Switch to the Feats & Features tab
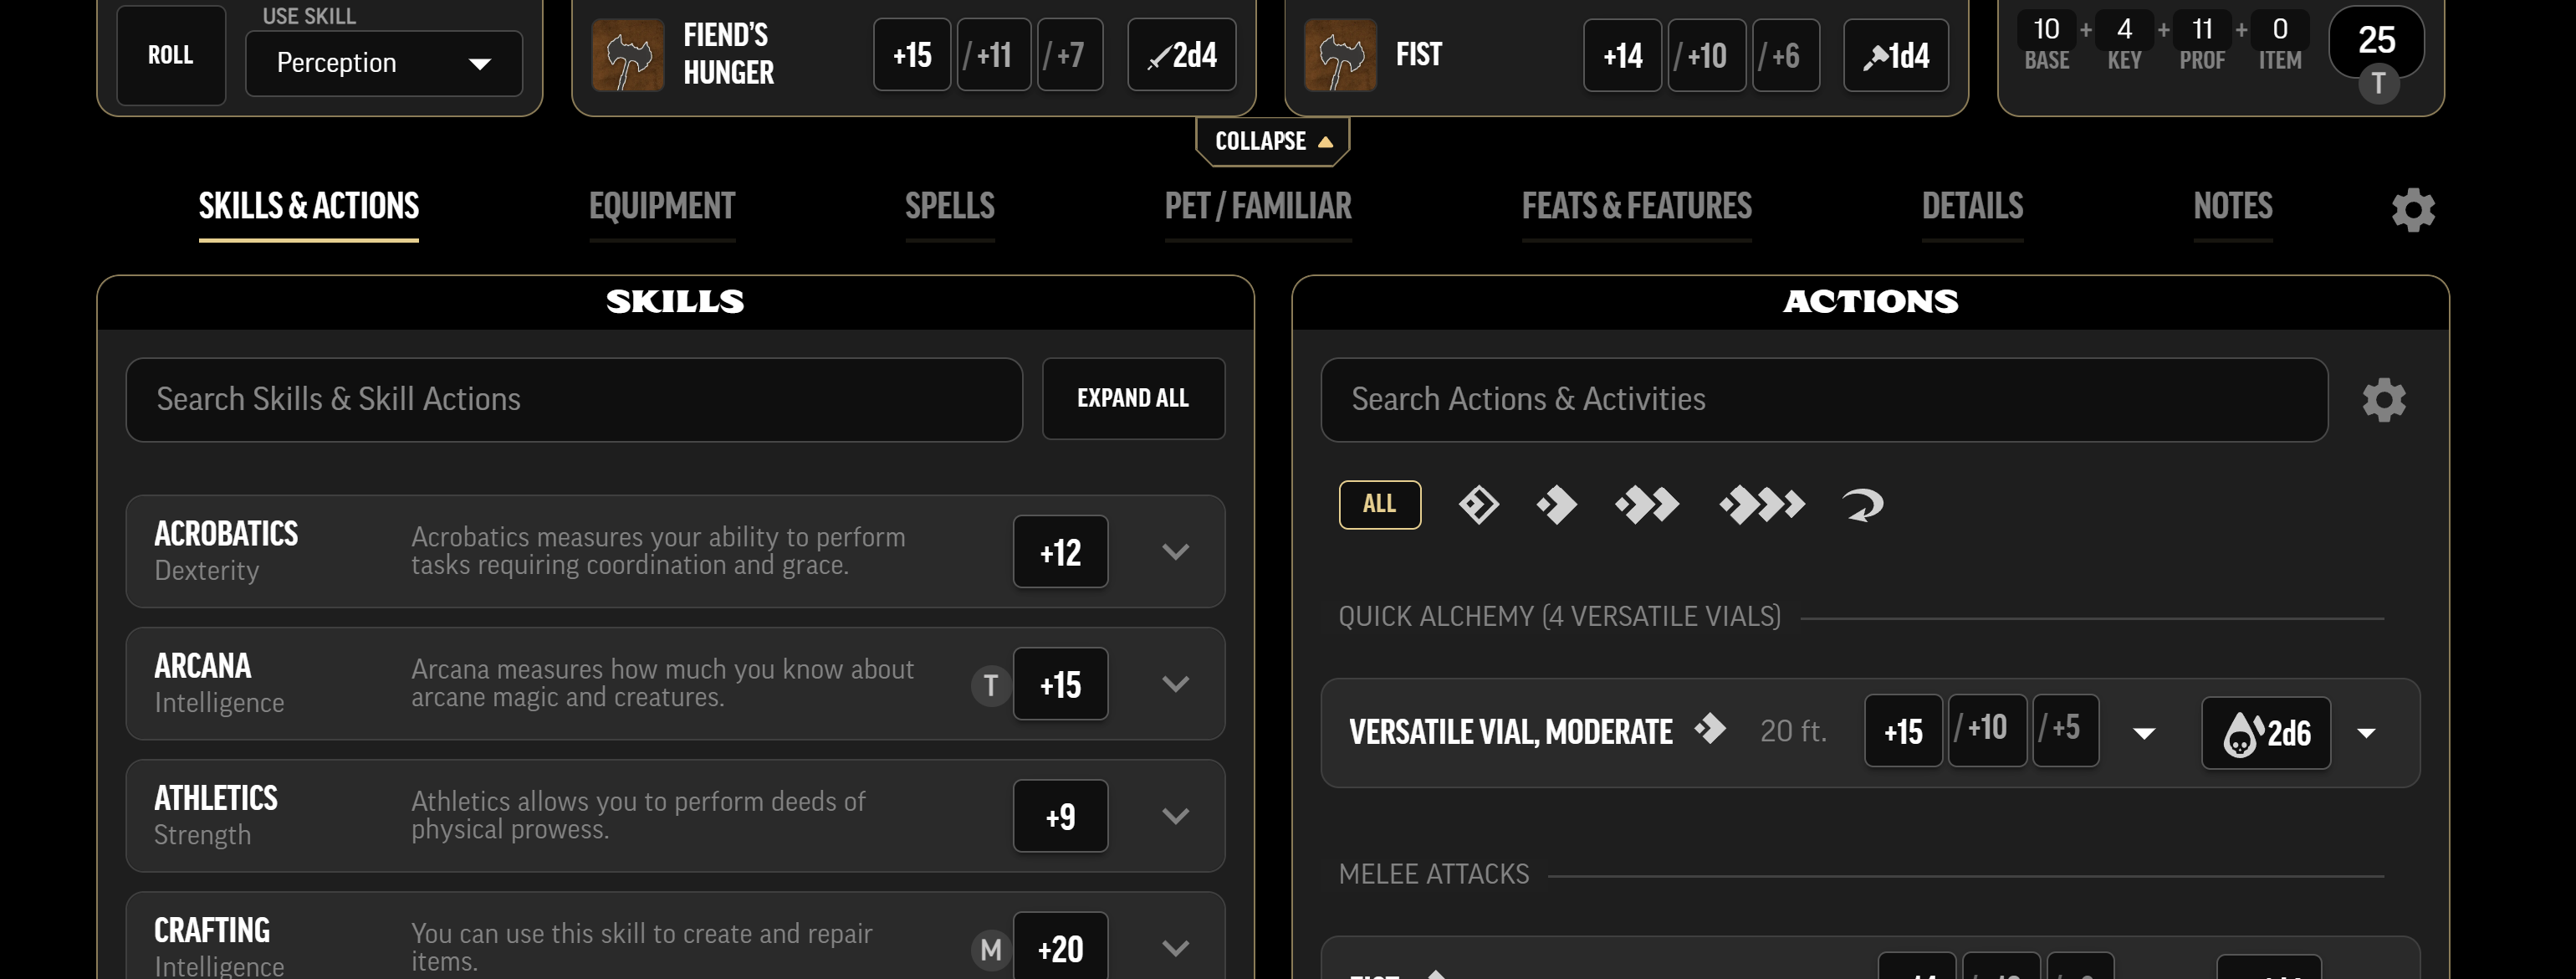Image resolution: width=2576 pixels, height=979 pixels. 1636,207
